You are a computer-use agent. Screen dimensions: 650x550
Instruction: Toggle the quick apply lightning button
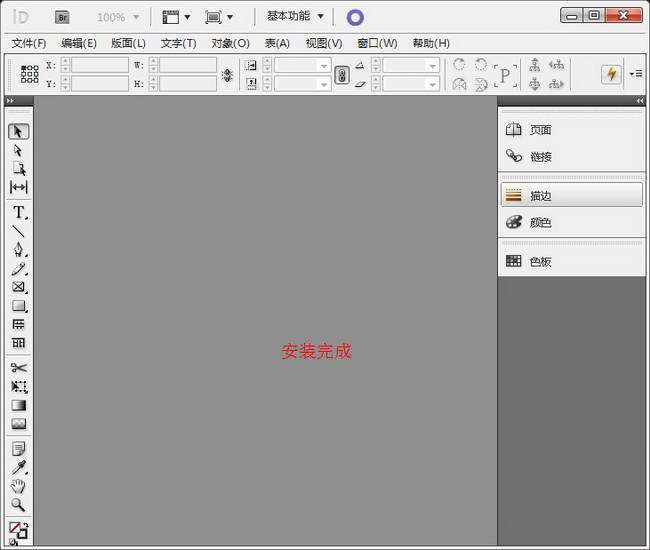click(610, 74)
